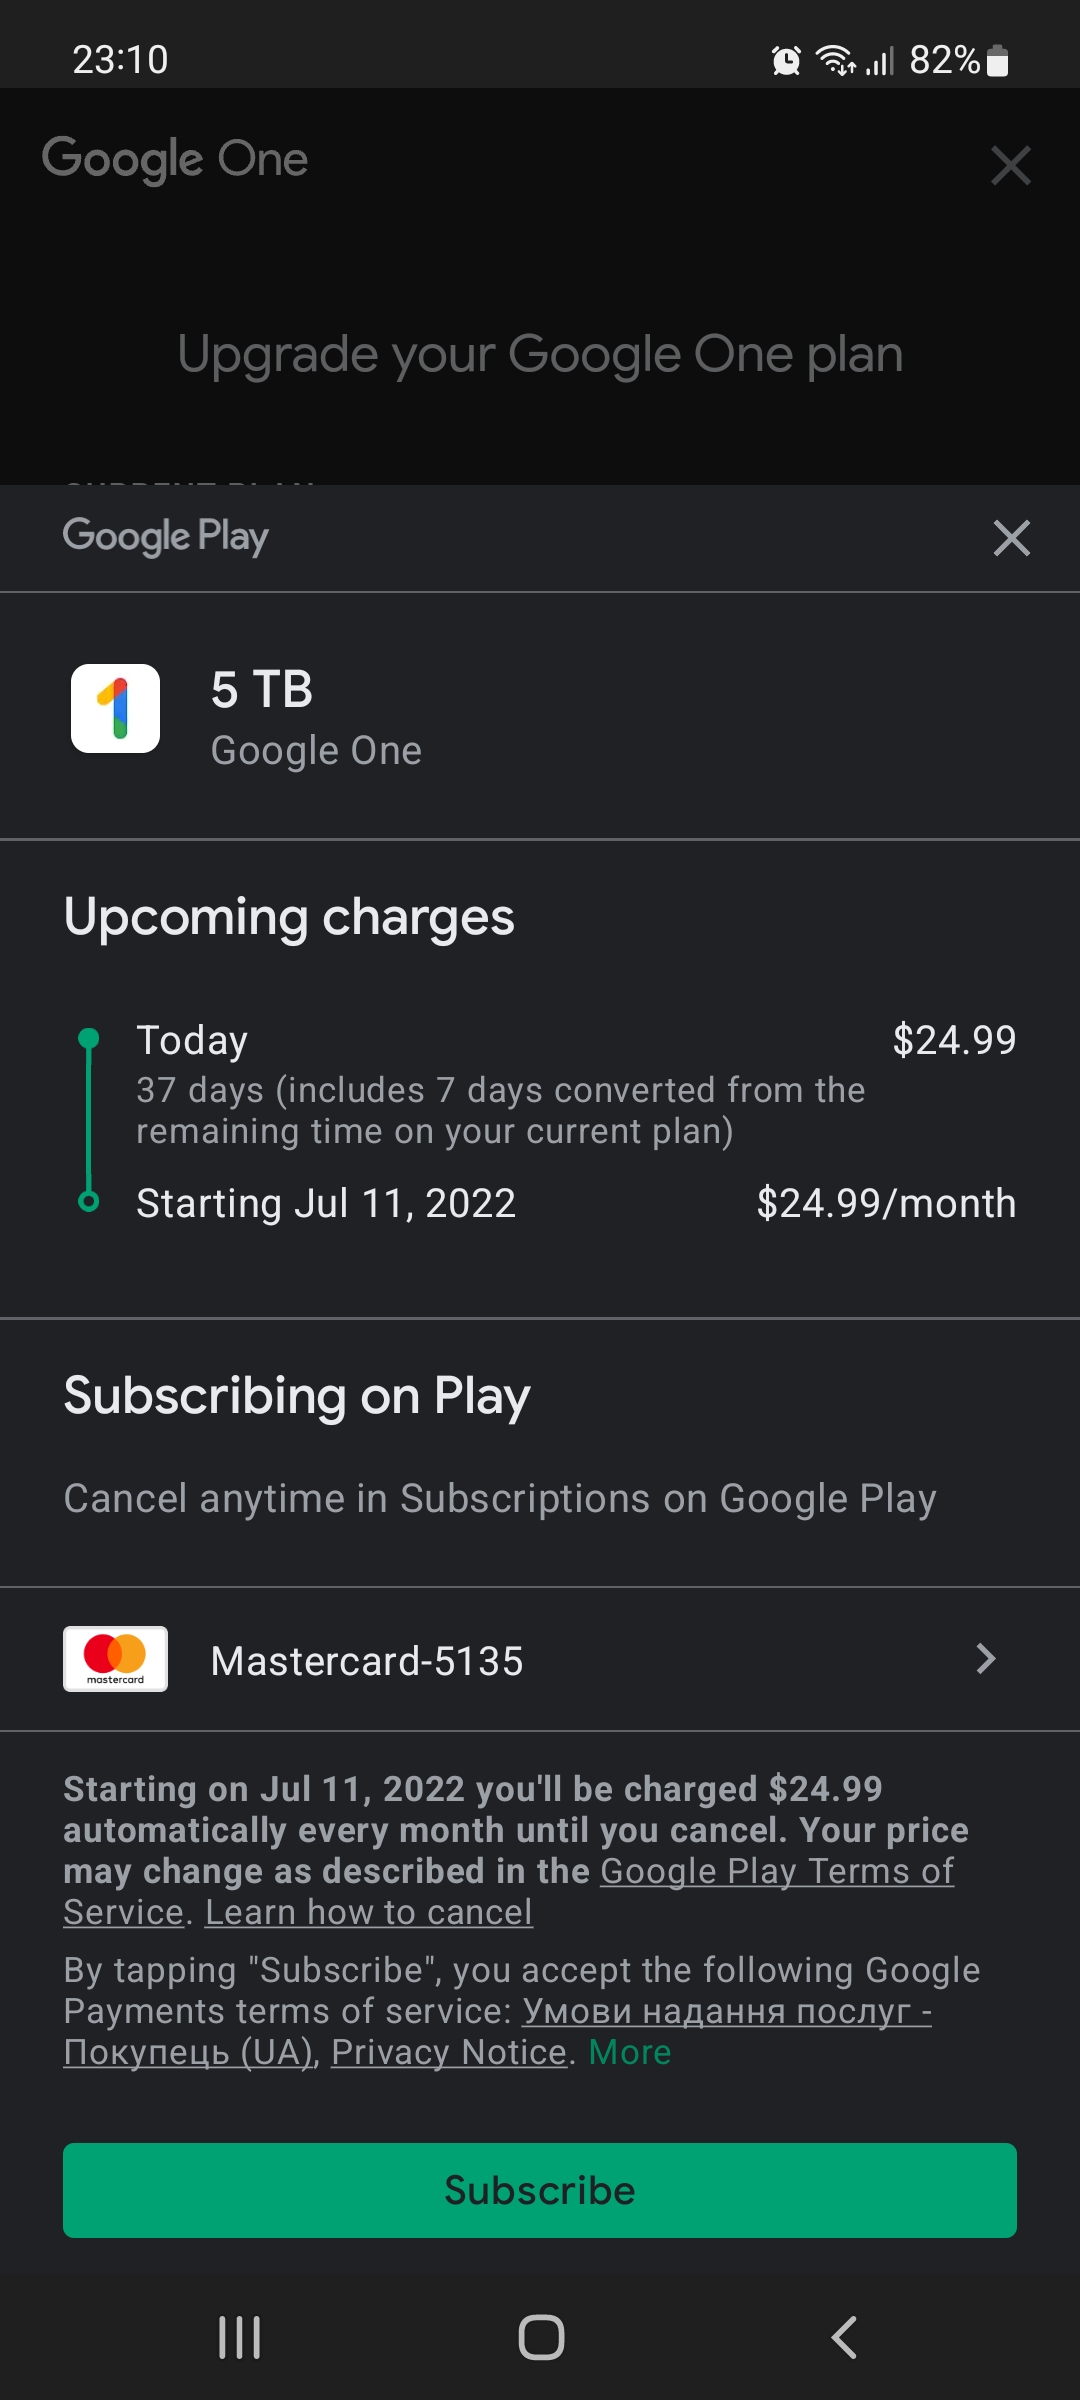Tap the Wi-Fi status icon
The image size is (1080, 2400).
pos(835,61)
